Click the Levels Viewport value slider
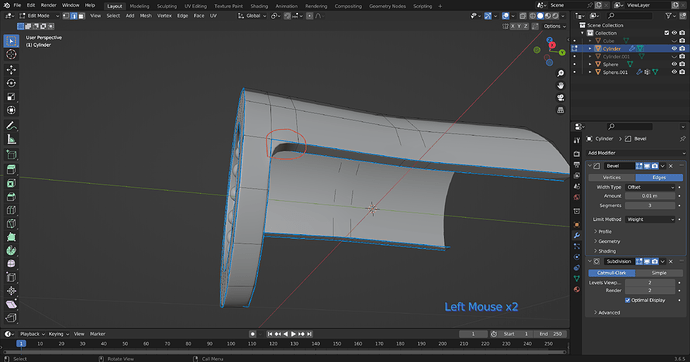 tap(650, 283)
